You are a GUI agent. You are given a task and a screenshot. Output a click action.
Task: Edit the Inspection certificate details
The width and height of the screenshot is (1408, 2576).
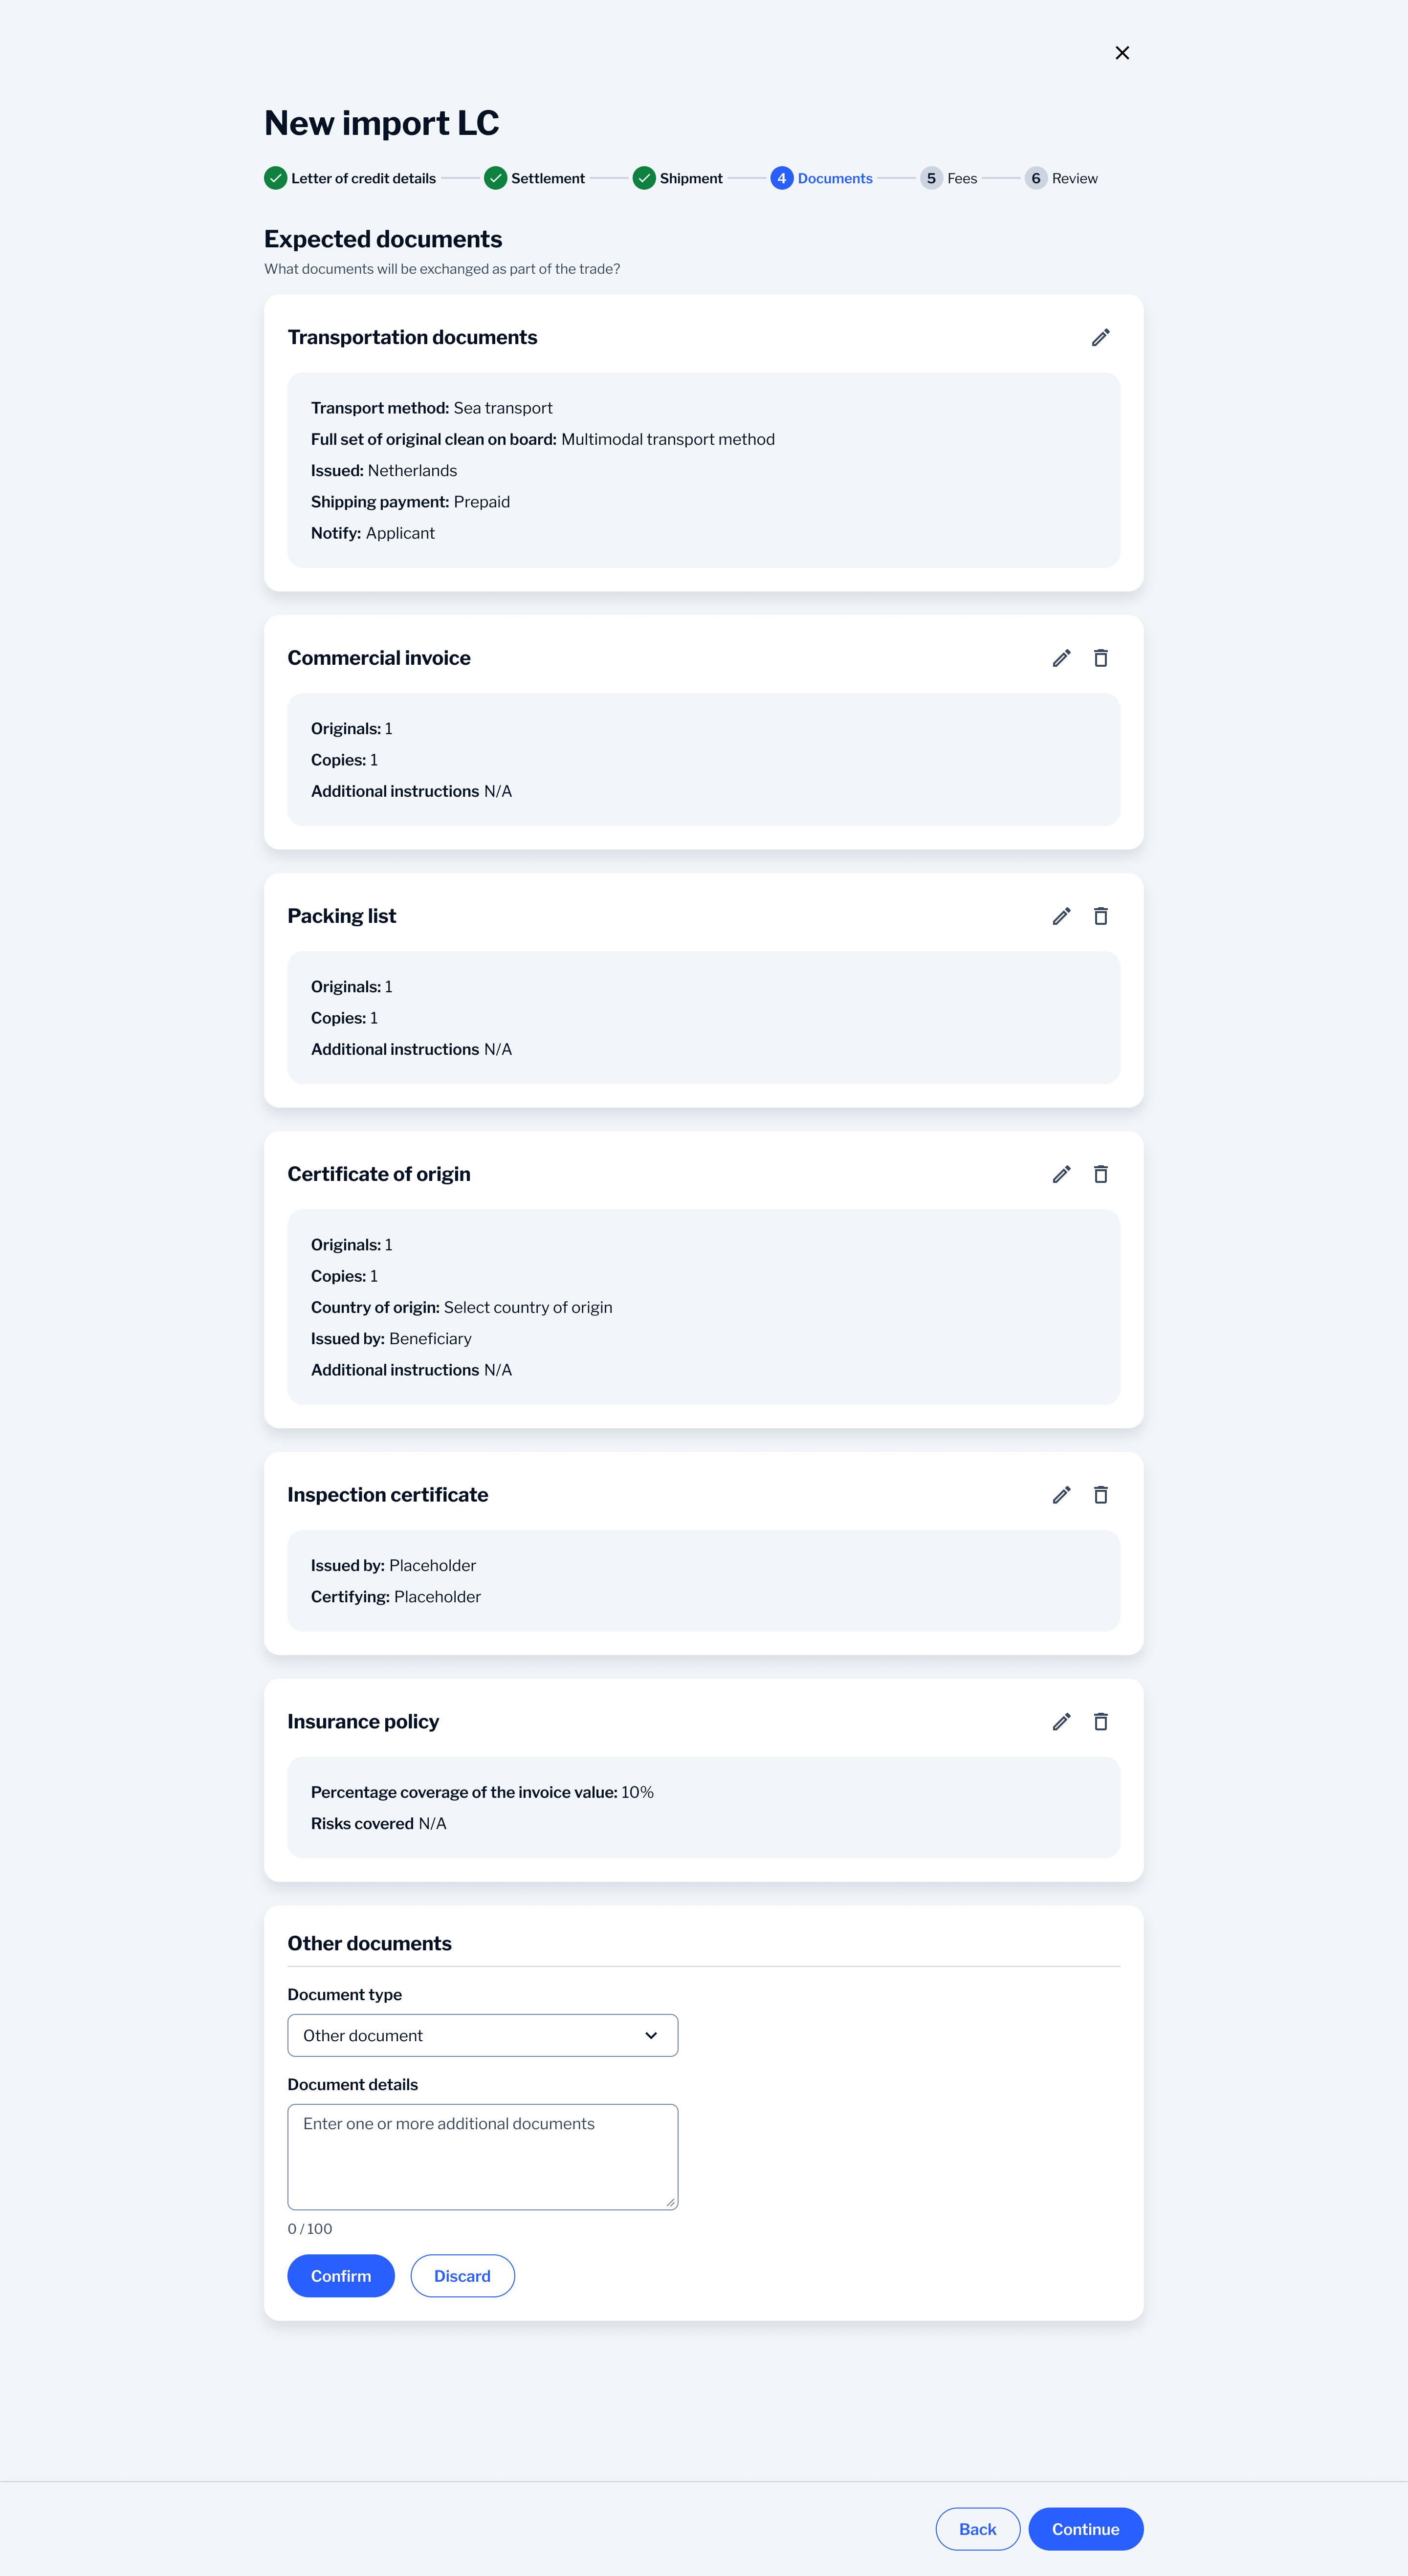pos(1060,1494)
